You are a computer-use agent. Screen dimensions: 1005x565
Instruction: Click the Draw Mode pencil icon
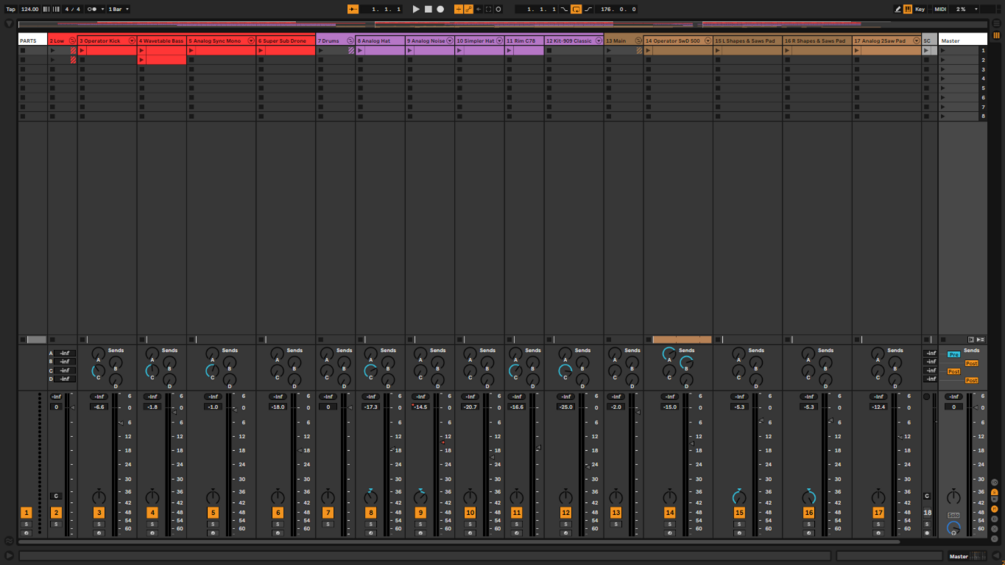click(897, 9)
